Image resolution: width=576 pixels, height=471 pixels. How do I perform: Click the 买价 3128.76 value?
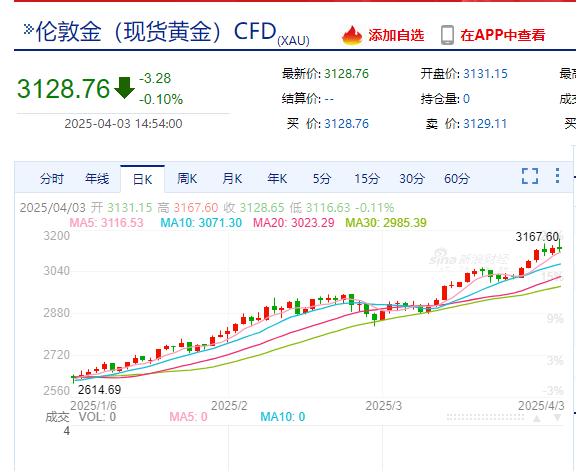(346, 124)
